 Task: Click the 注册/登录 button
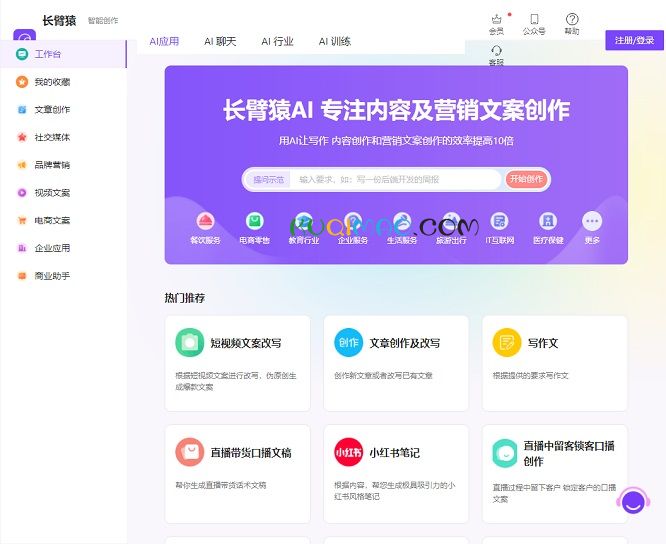634,40
